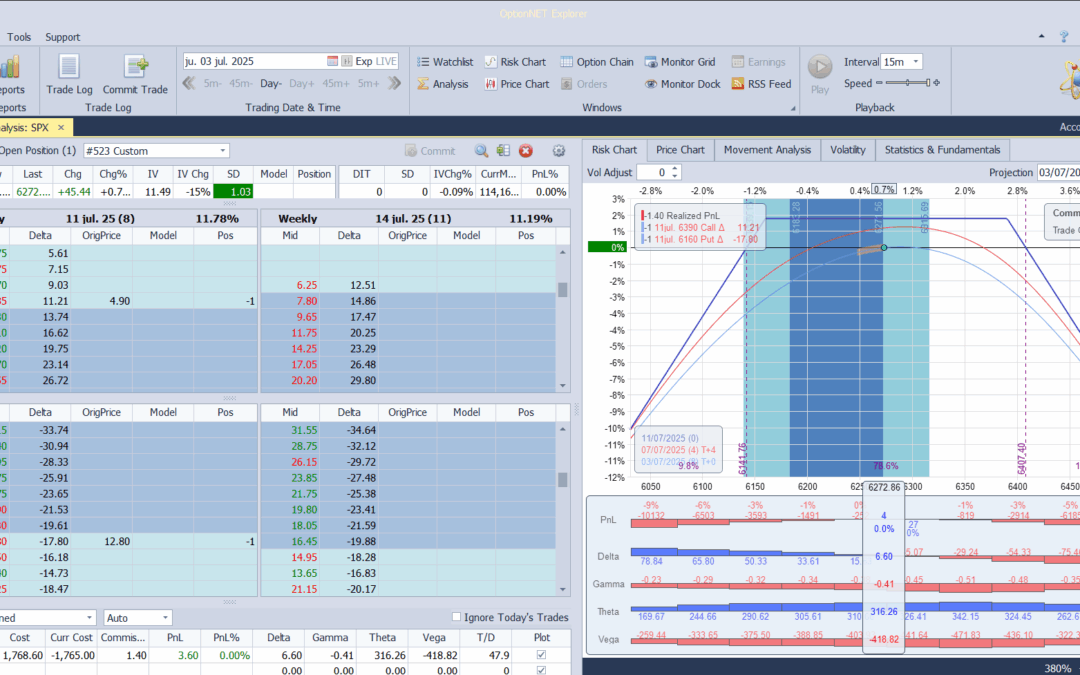Open the help question mark icon
1080x675 pixels.
pyautogui.click(x=1064, y=37)
